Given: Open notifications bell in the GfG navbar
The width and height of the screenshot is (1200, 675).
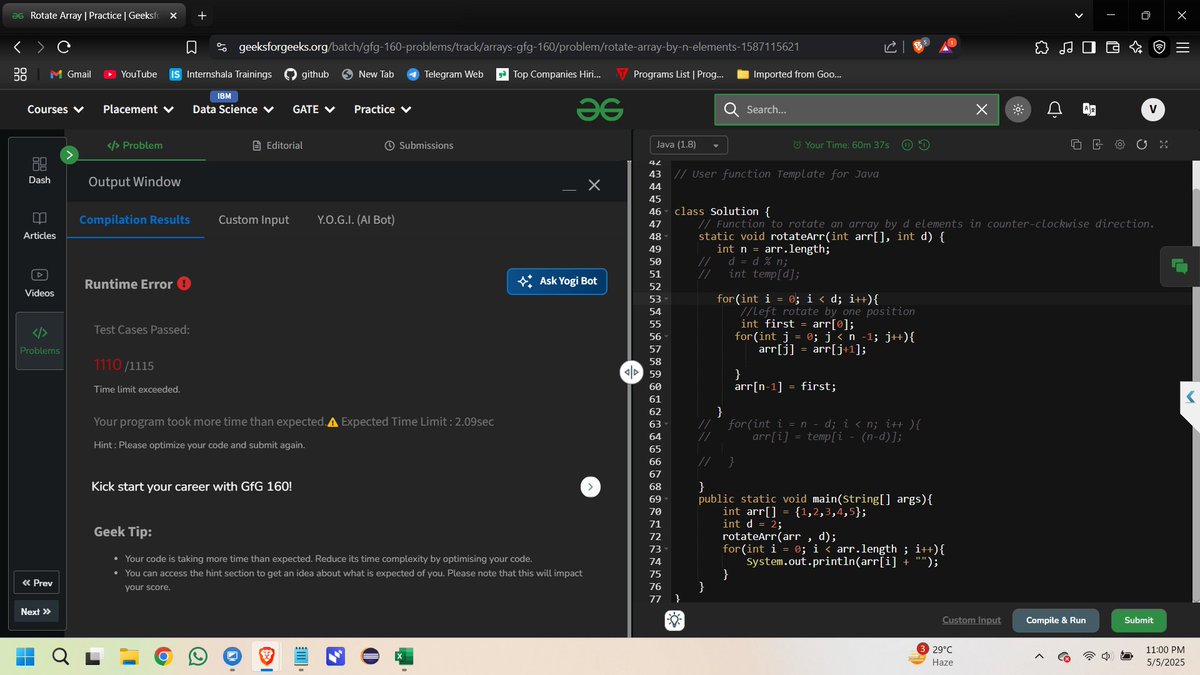Looking at the screenshot, I should tap(1053, 109).
